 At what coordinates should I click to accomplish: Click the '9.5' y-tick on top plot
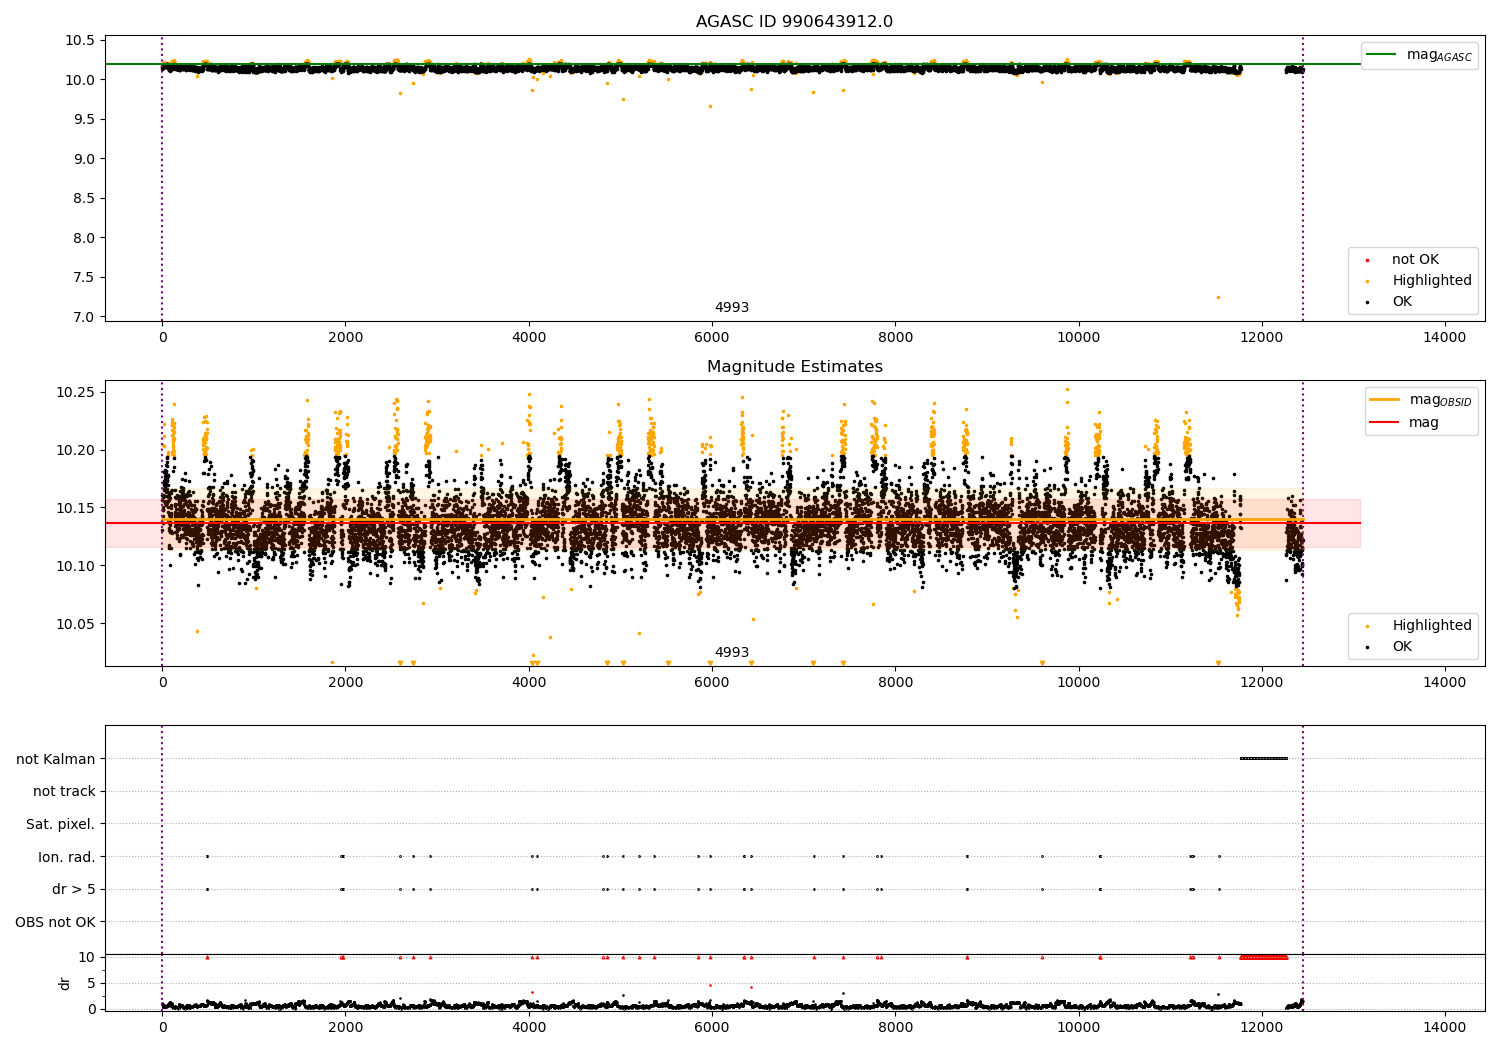[x=84, y=120]
